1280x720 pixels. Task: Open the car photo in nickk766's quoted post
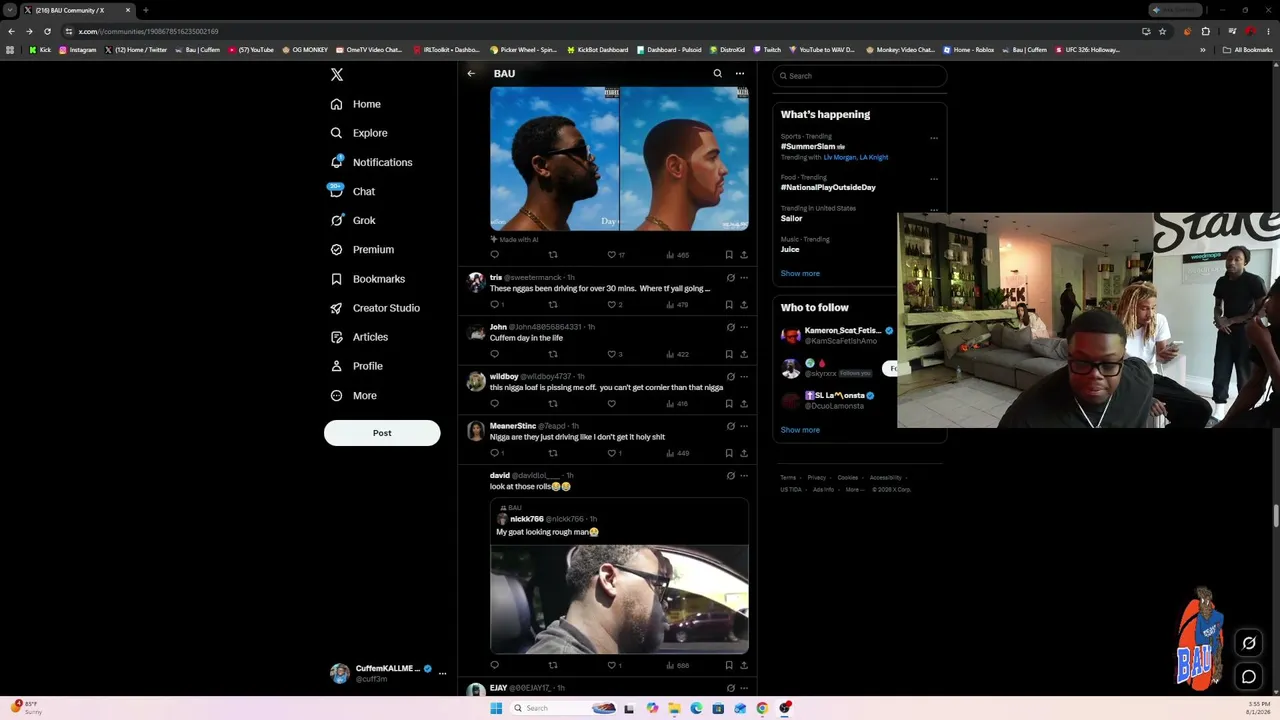point(619,599)
